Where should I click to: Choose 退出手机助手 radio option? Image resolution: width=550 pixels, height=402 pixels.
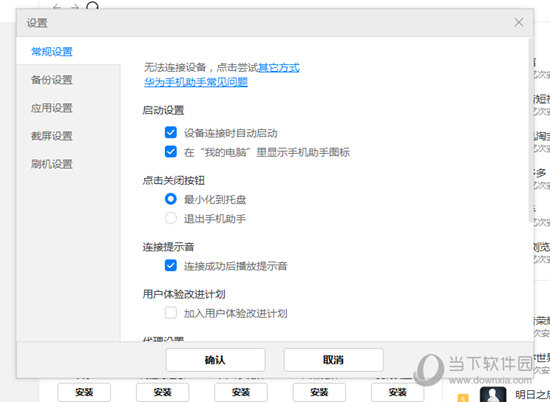[x=170, y=218]
